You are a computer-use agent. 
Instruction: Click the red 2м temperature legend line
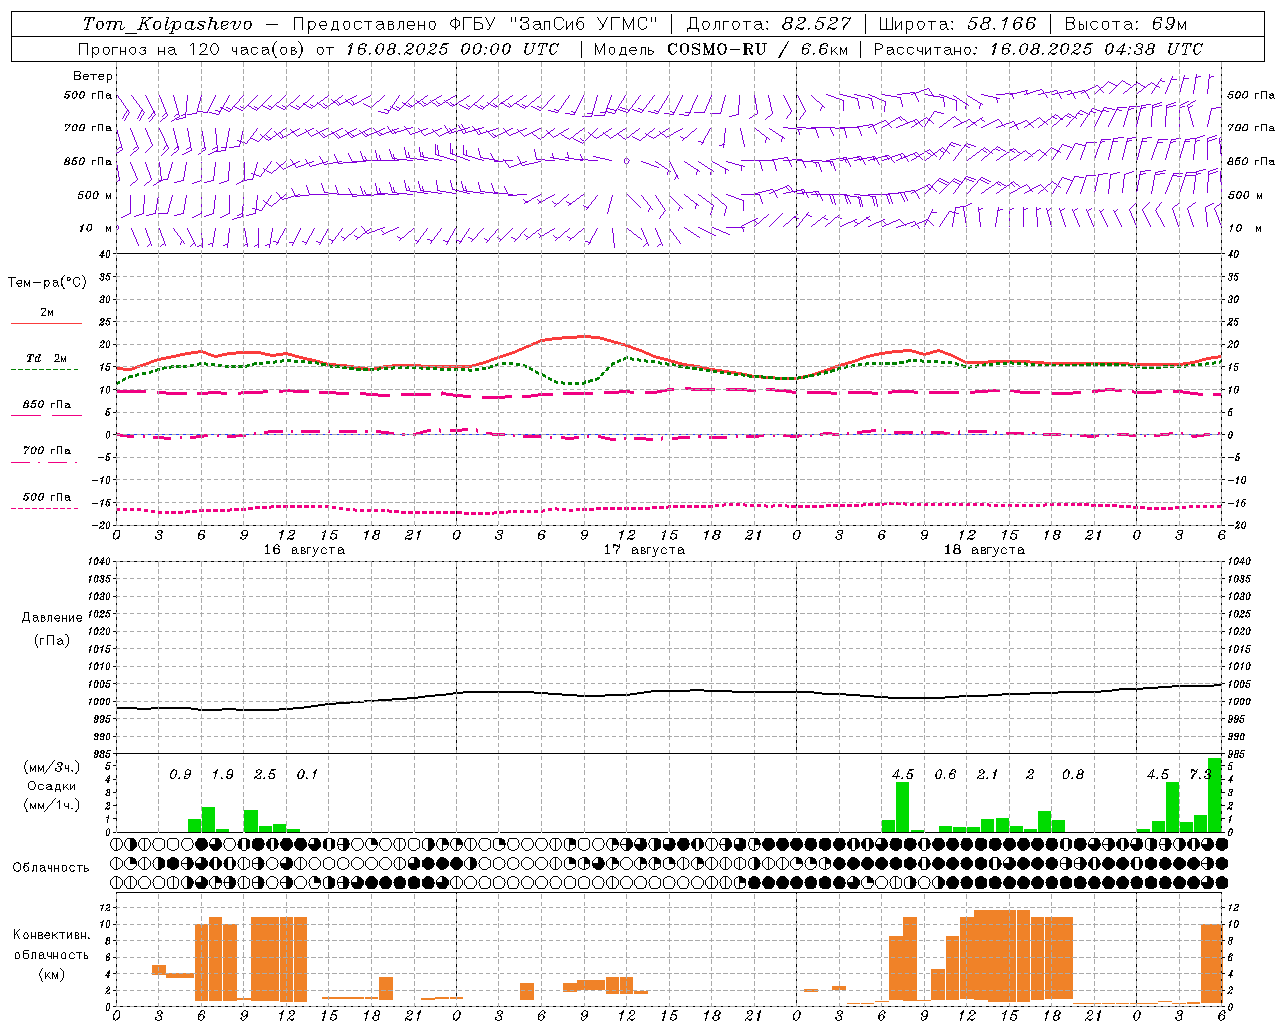coord(46,324)
